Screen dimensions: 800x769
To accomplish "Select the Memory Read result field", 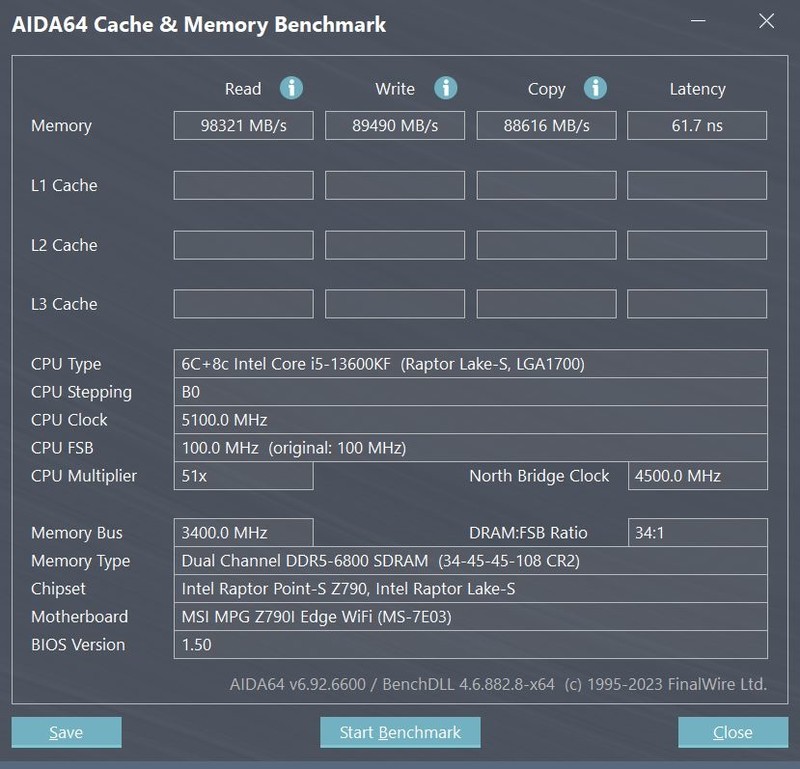I will (x=243, y=125).
